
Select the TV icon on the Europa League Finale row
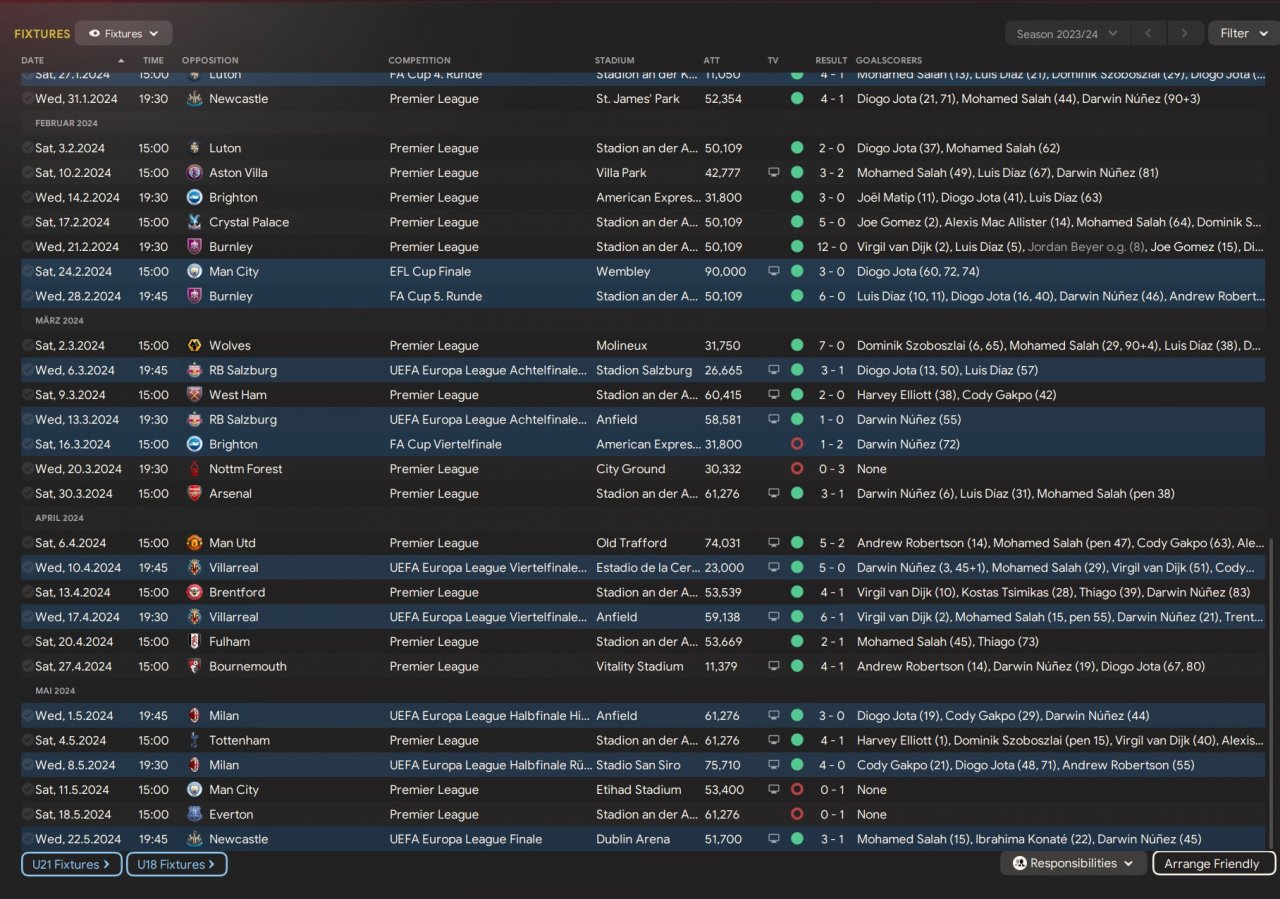(x=773, y=840)
